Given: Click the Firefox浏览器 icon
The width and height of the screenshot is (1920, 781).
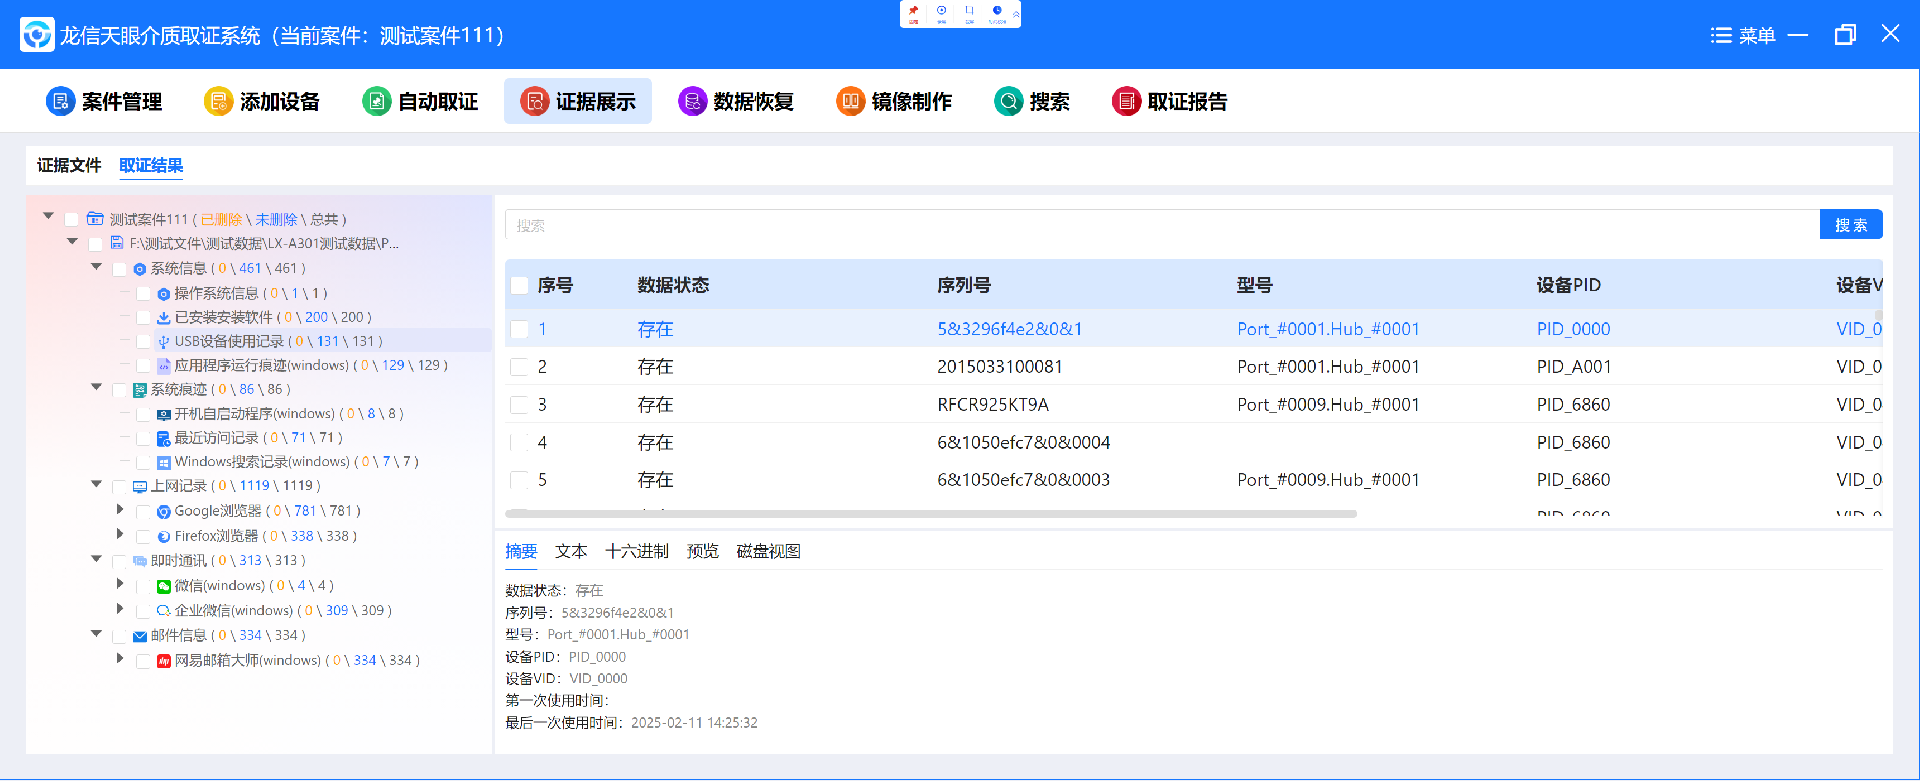Looking at the screenshot, I should tap(164, 536).
